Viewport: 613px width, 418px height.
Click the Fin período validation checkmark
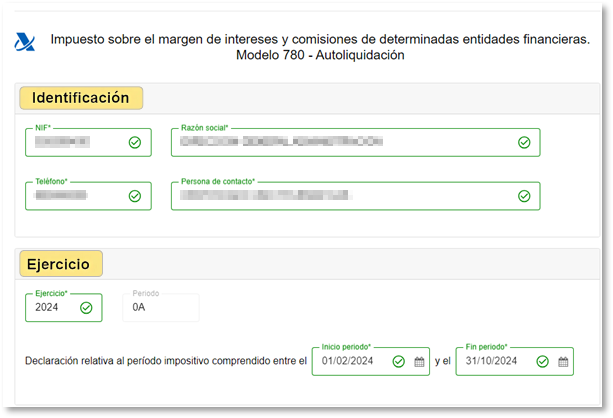pyautogui.click(x=542, y=362)
